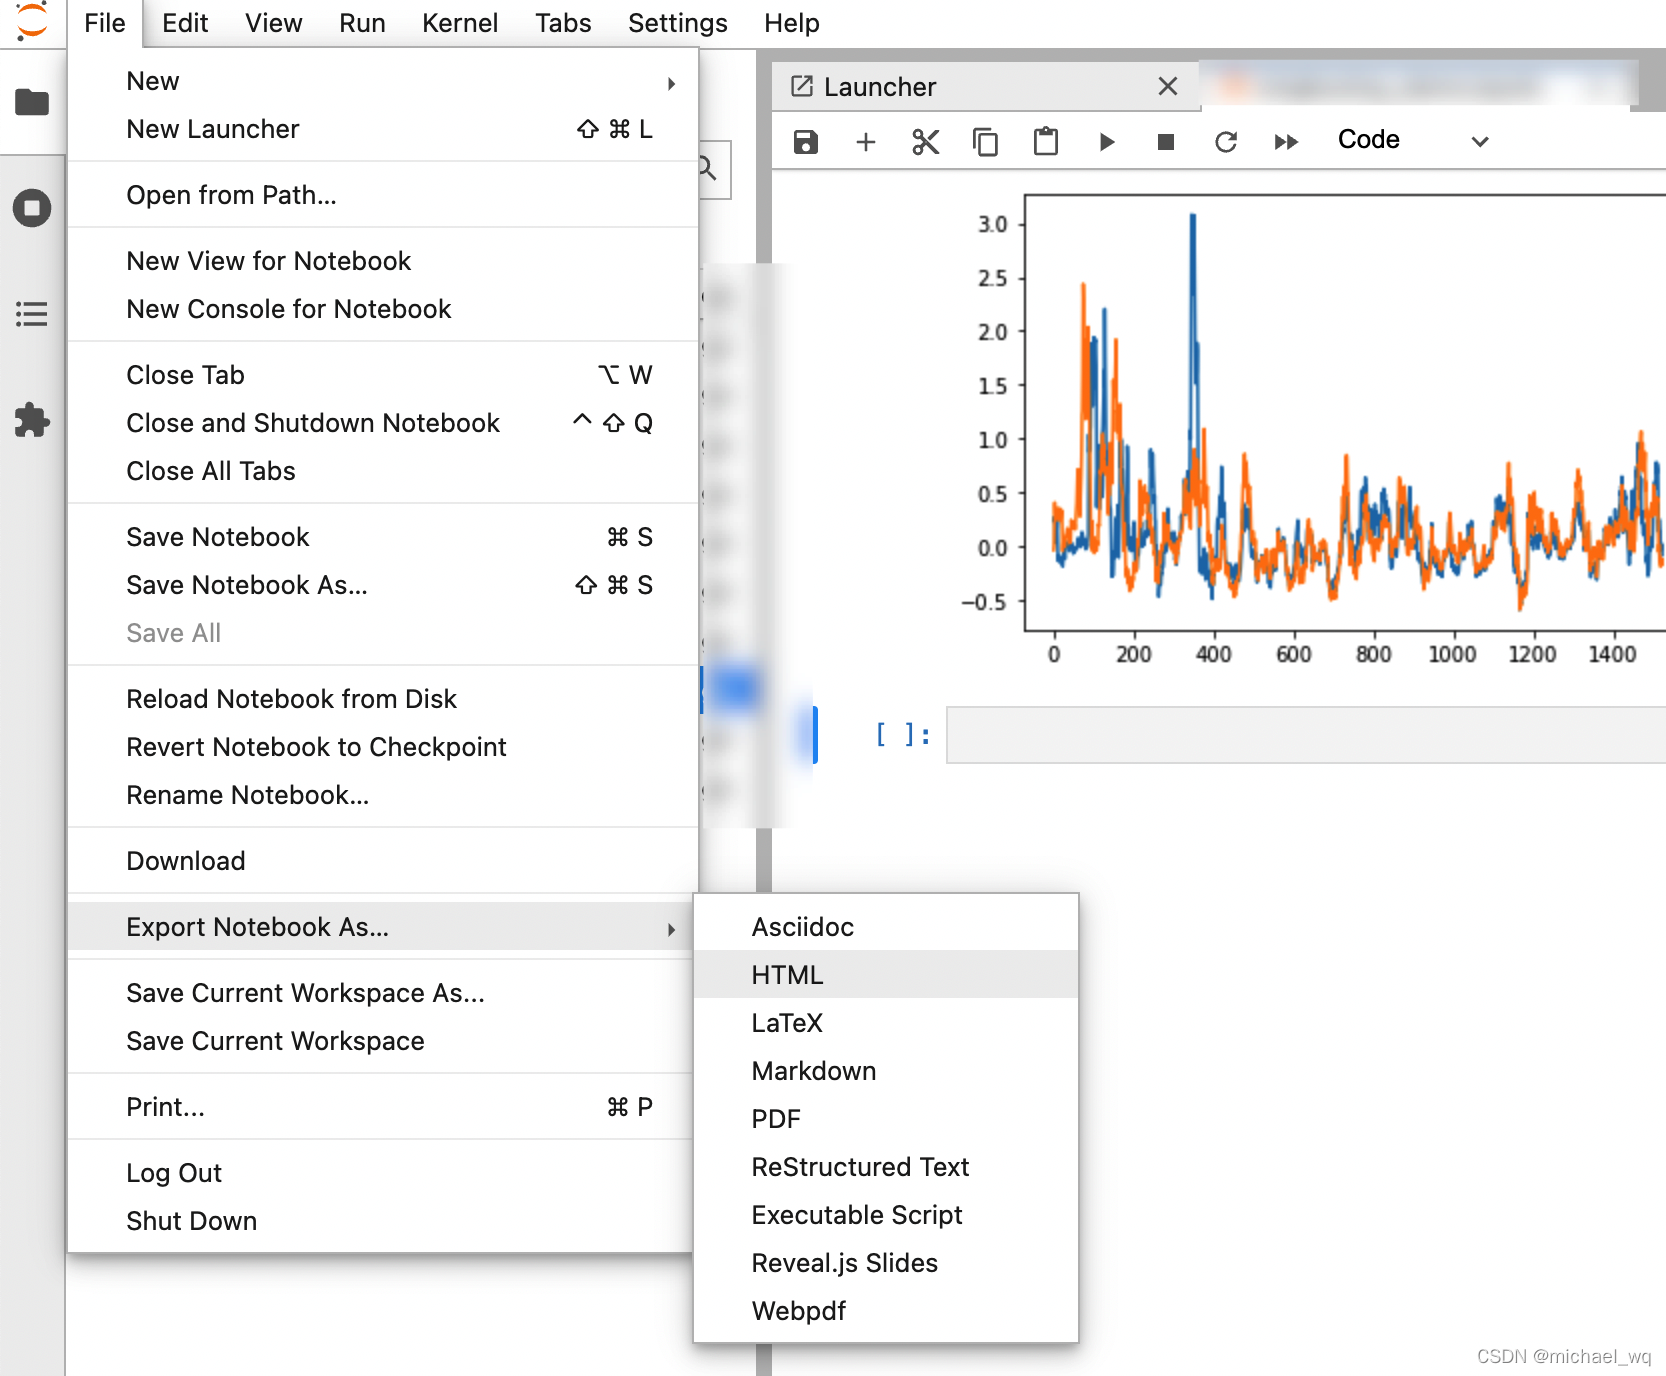
Task: Open the Settings menu
Action: (x=678, y=23)
